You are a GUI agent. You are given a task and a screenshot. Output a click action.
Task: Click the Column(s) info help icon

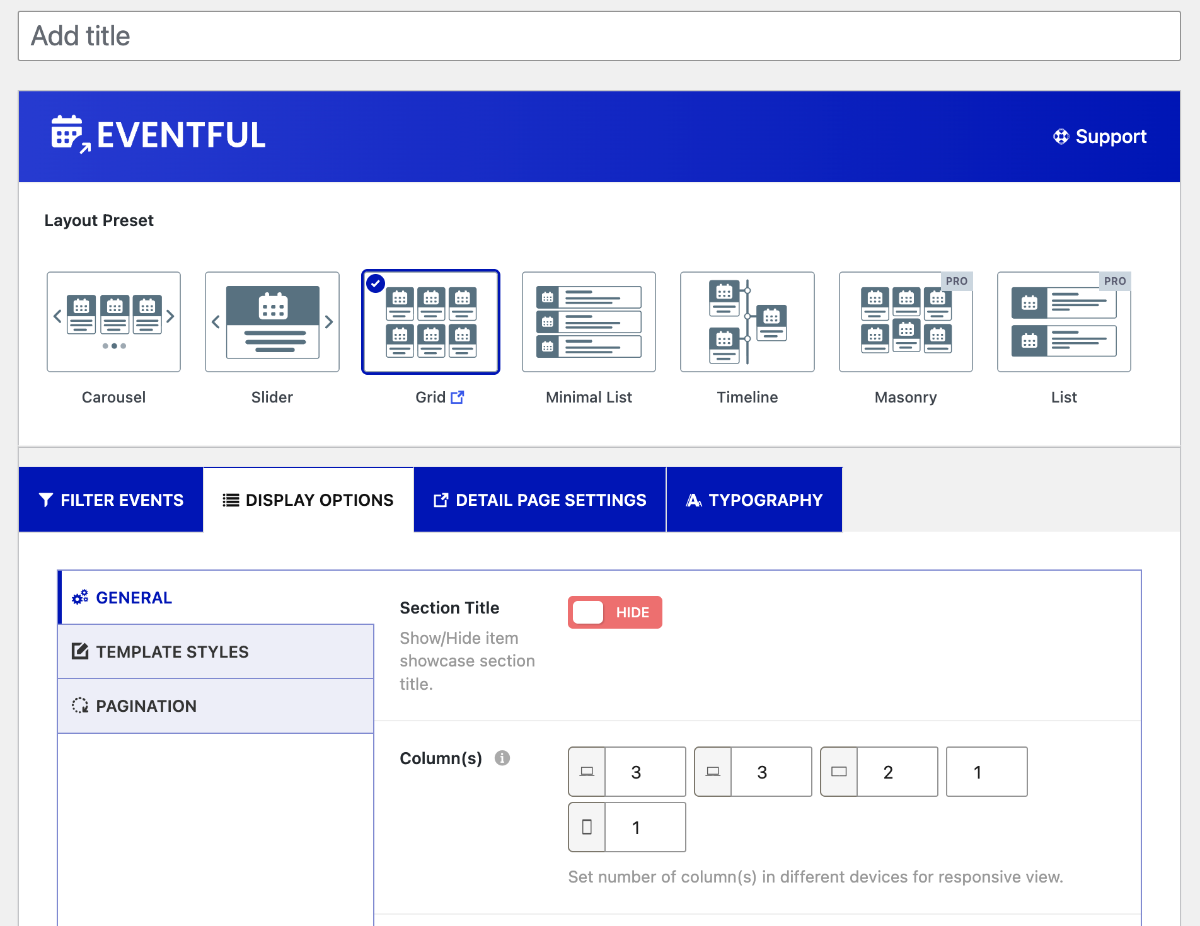coord(503,758)
